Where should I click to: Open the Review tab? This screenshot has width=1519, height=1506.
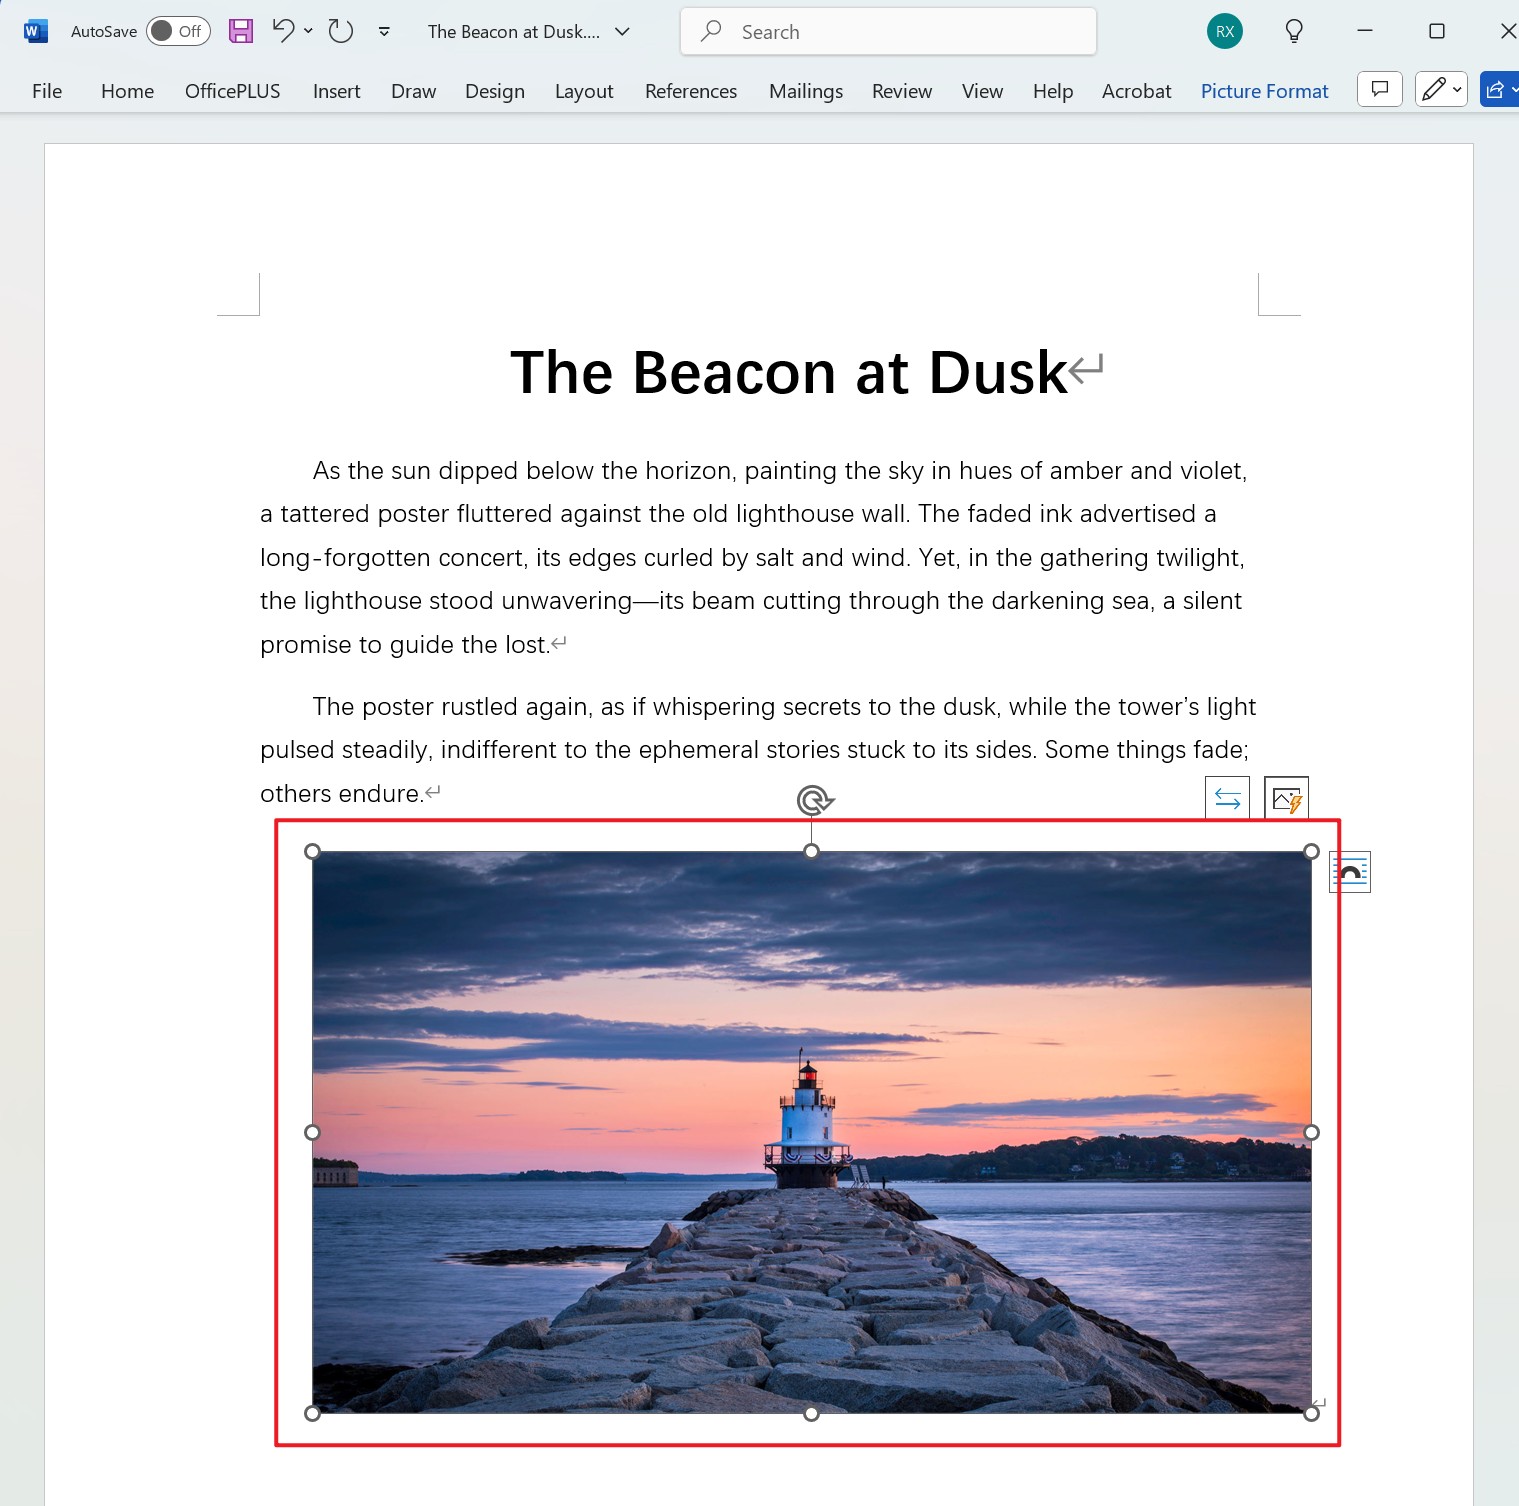902,91
